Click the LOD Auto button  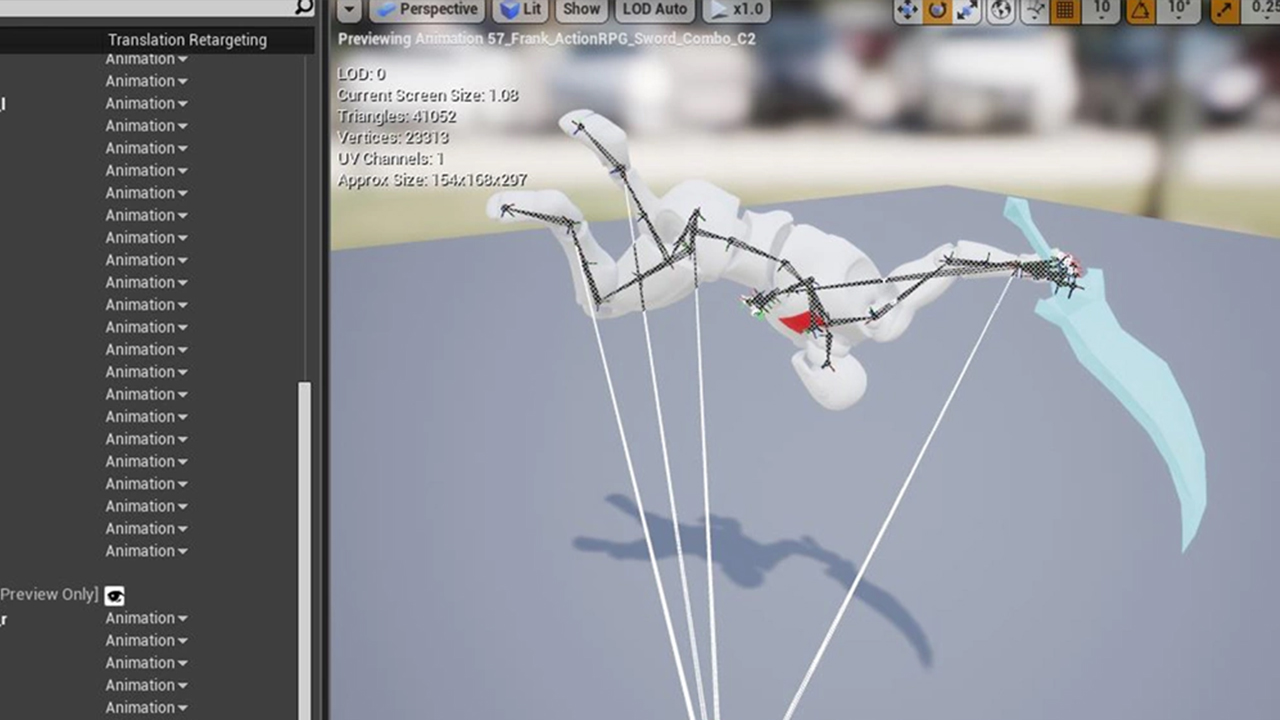[655, 10]
